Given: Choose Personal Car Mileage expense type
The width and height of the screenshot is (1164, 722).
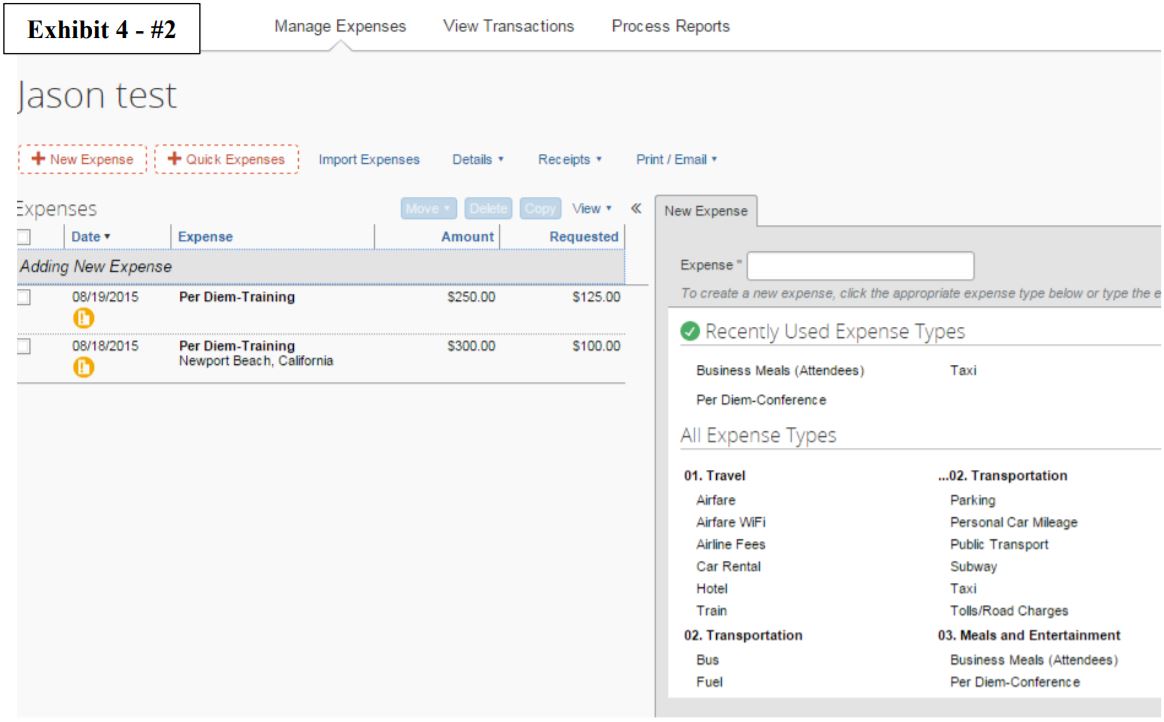Looking at the screenshot, I should tap(1013, 522).
